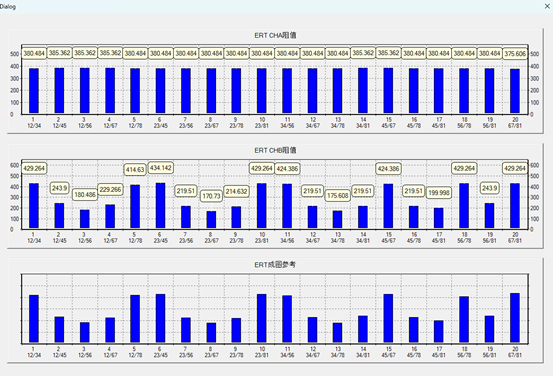This screenshot has height=376, width=553.
Task: Click the 424.386 label above CHB bar 15
Action: pos(388,169)
